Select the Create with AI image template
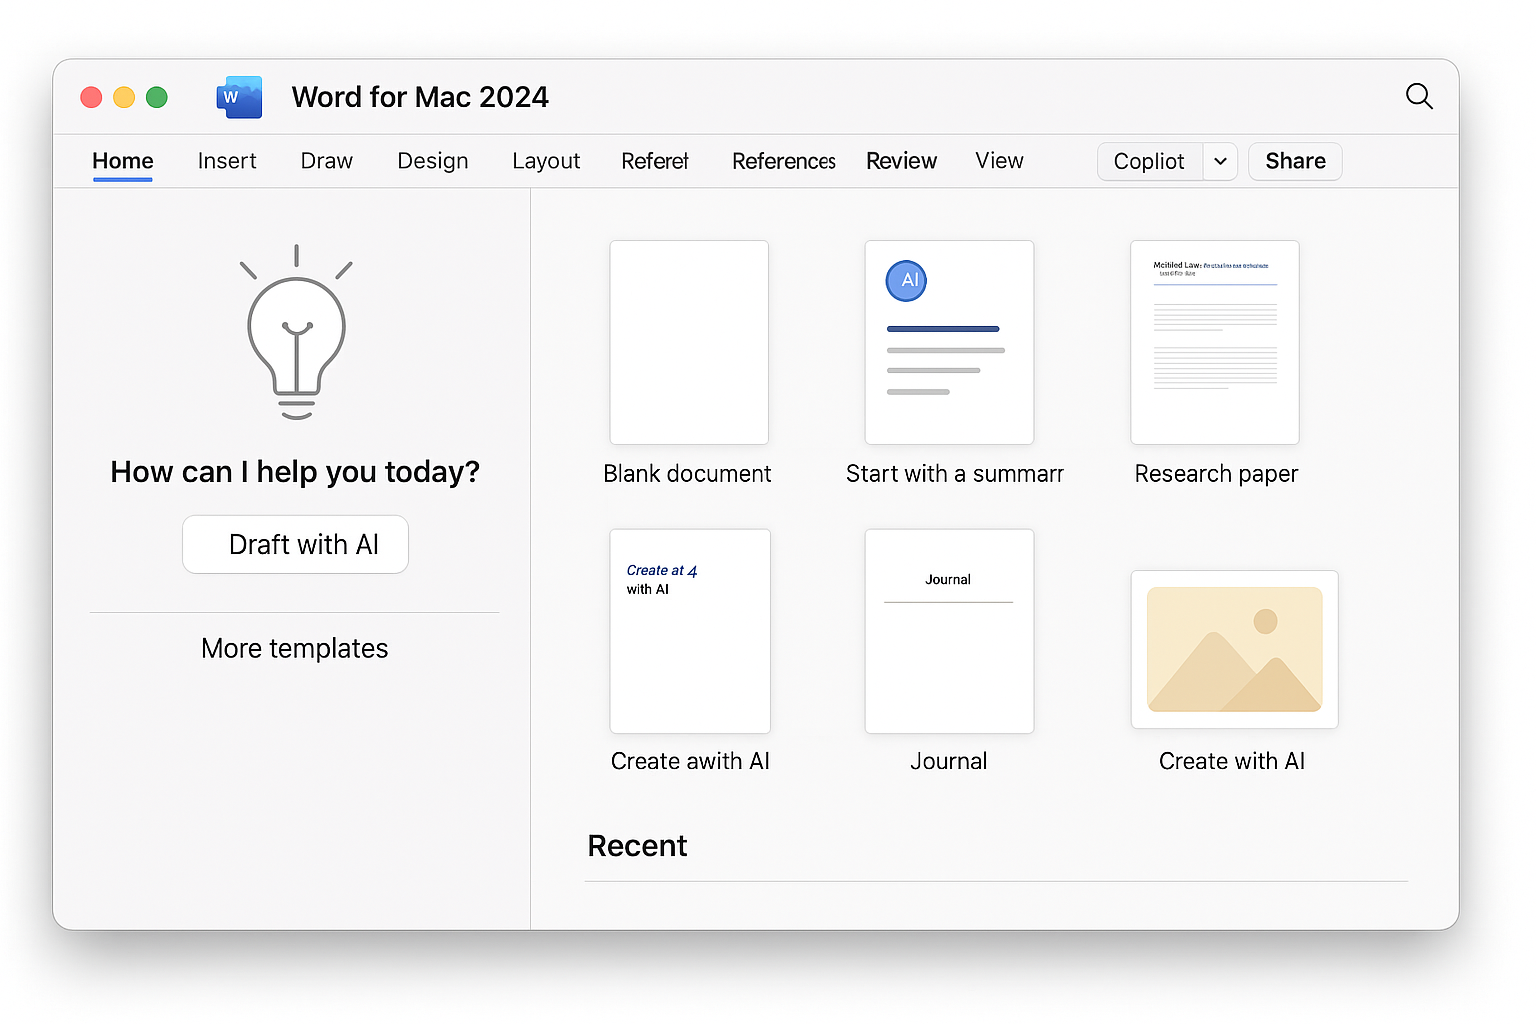This screenshot has height=1024, width=1536. point(1233,649)
